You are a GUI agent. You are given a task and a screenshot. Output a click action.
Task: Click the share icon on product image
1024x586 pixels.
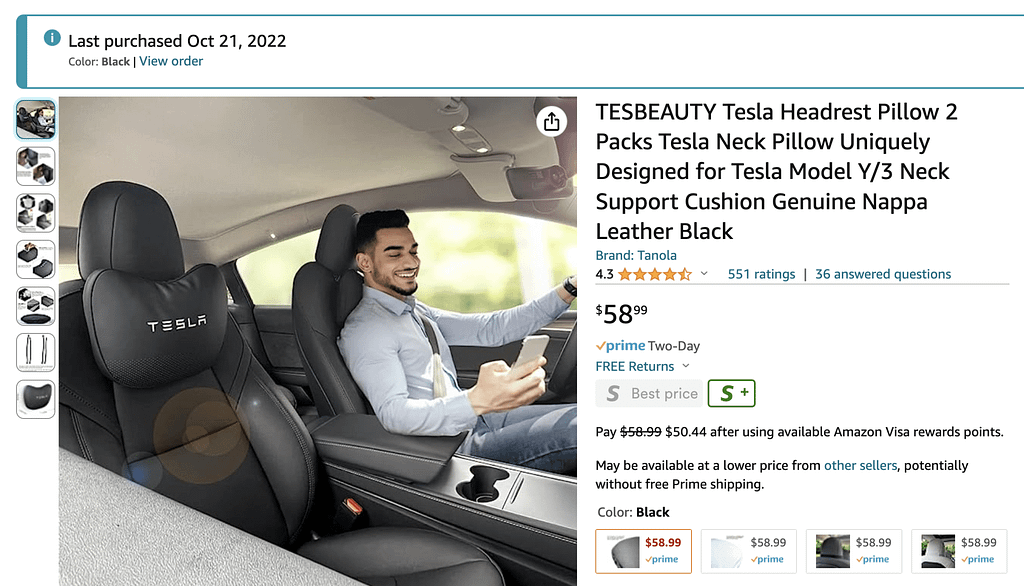click(551, 122)
